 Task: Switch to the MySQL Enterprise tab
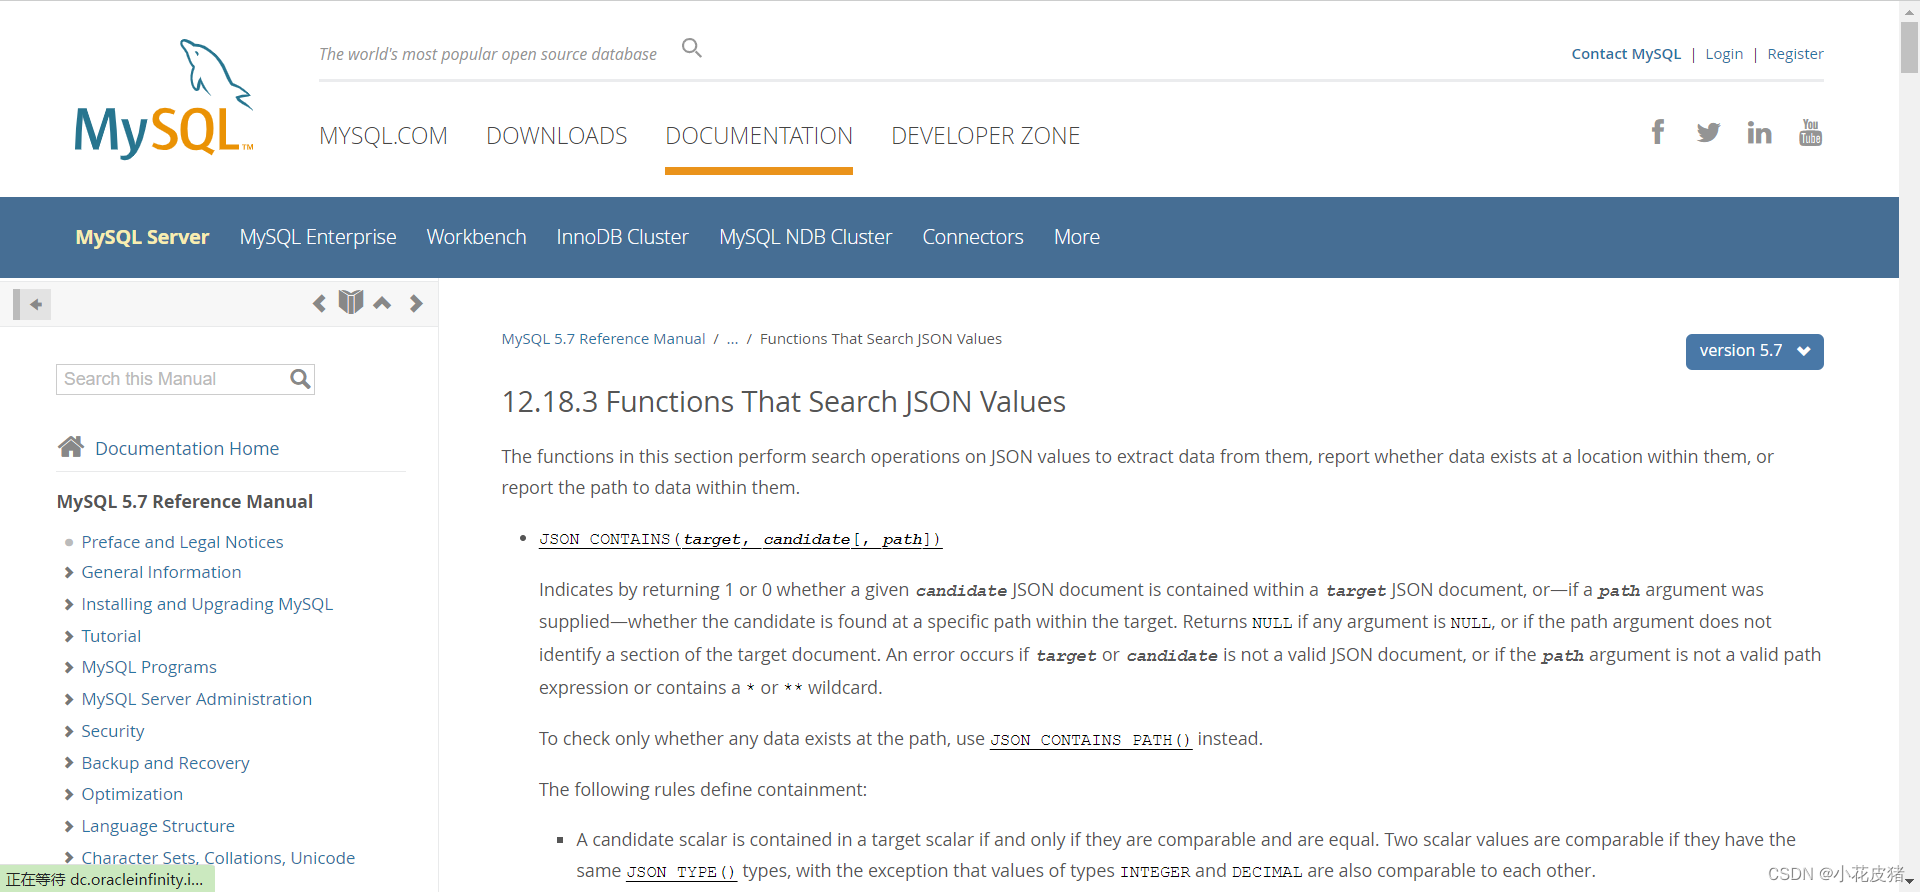click(x=318, y=237)
